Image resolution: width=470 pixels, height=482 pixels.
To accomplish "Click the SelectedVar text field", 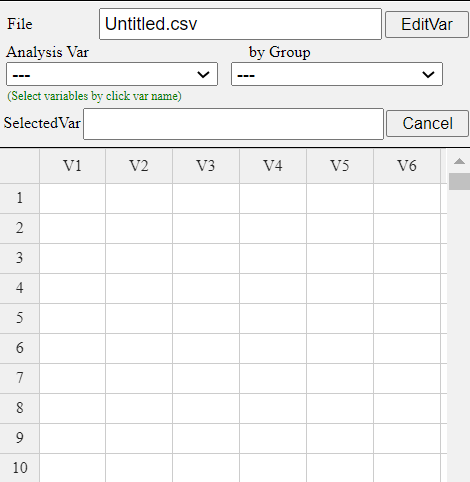I will (x=233, y=124).
